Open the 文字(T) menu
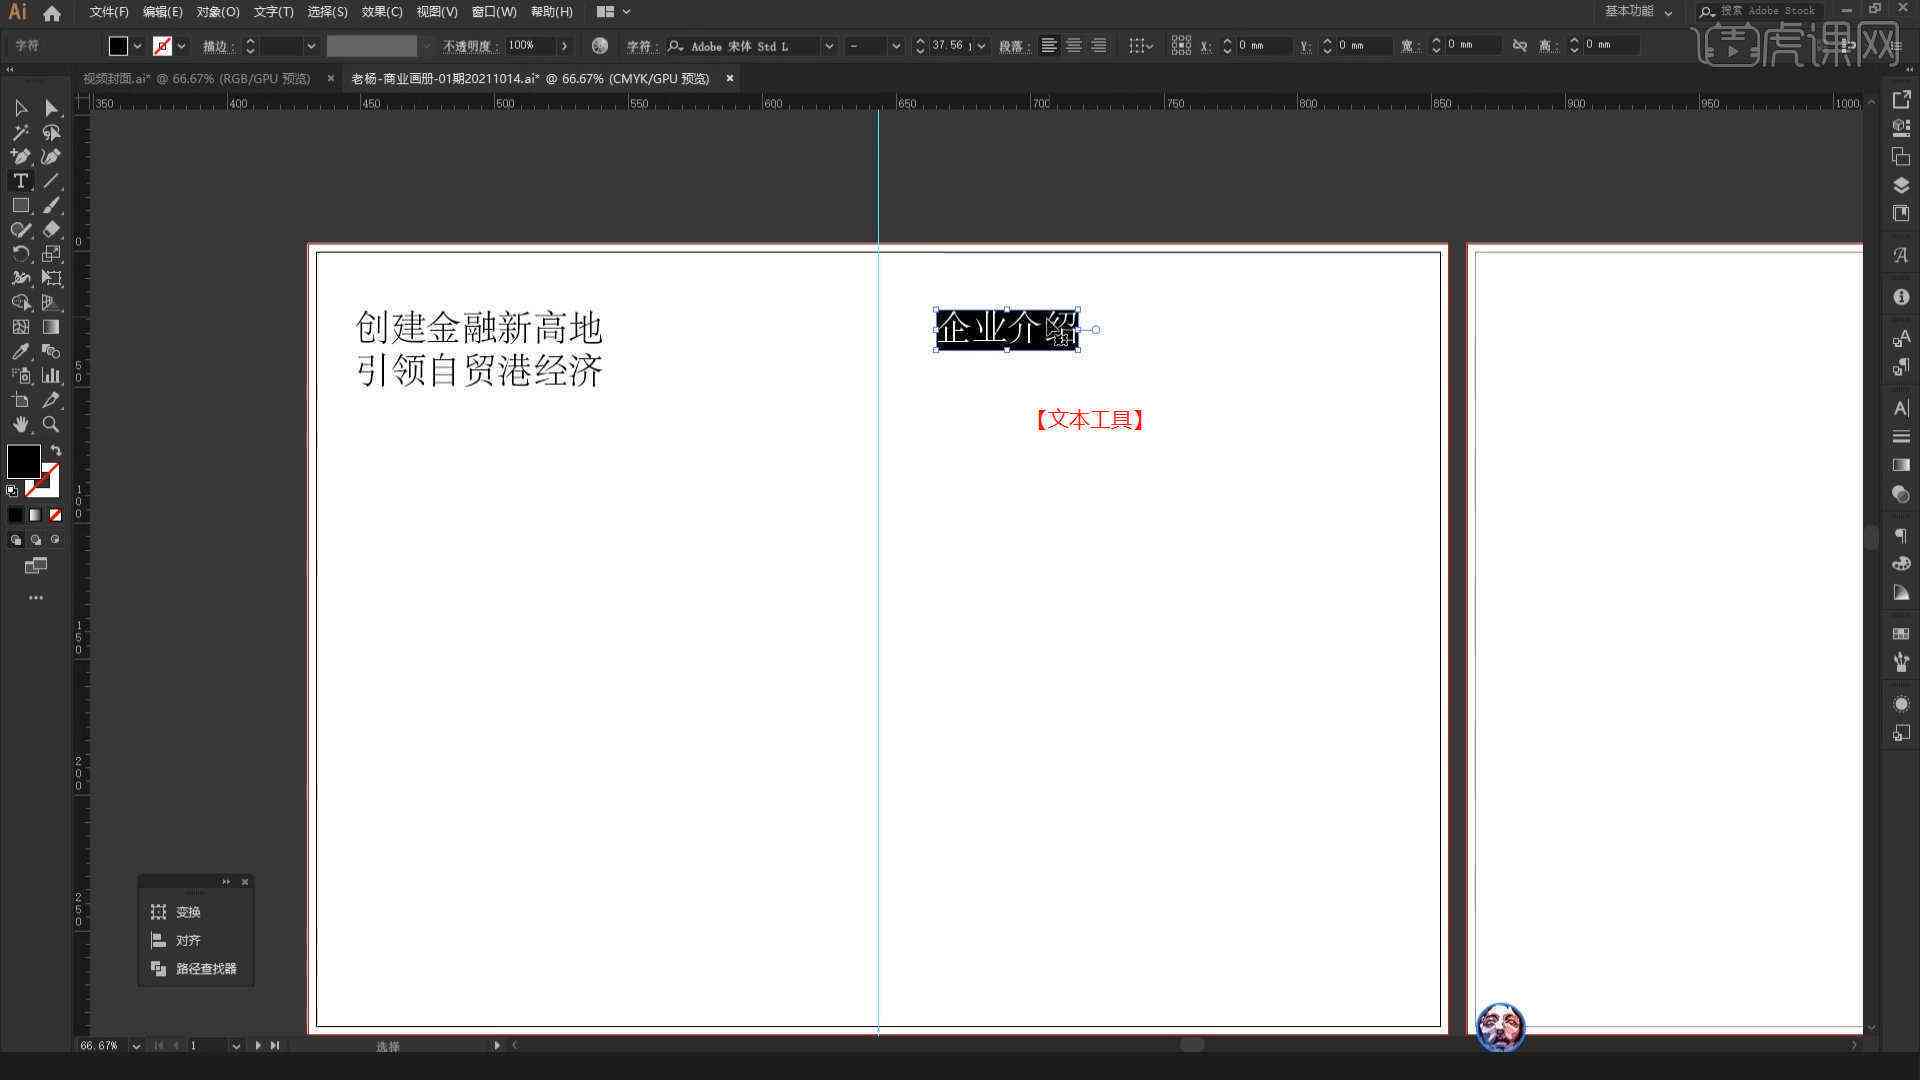 pyautogui.click(x=273, y=12)
